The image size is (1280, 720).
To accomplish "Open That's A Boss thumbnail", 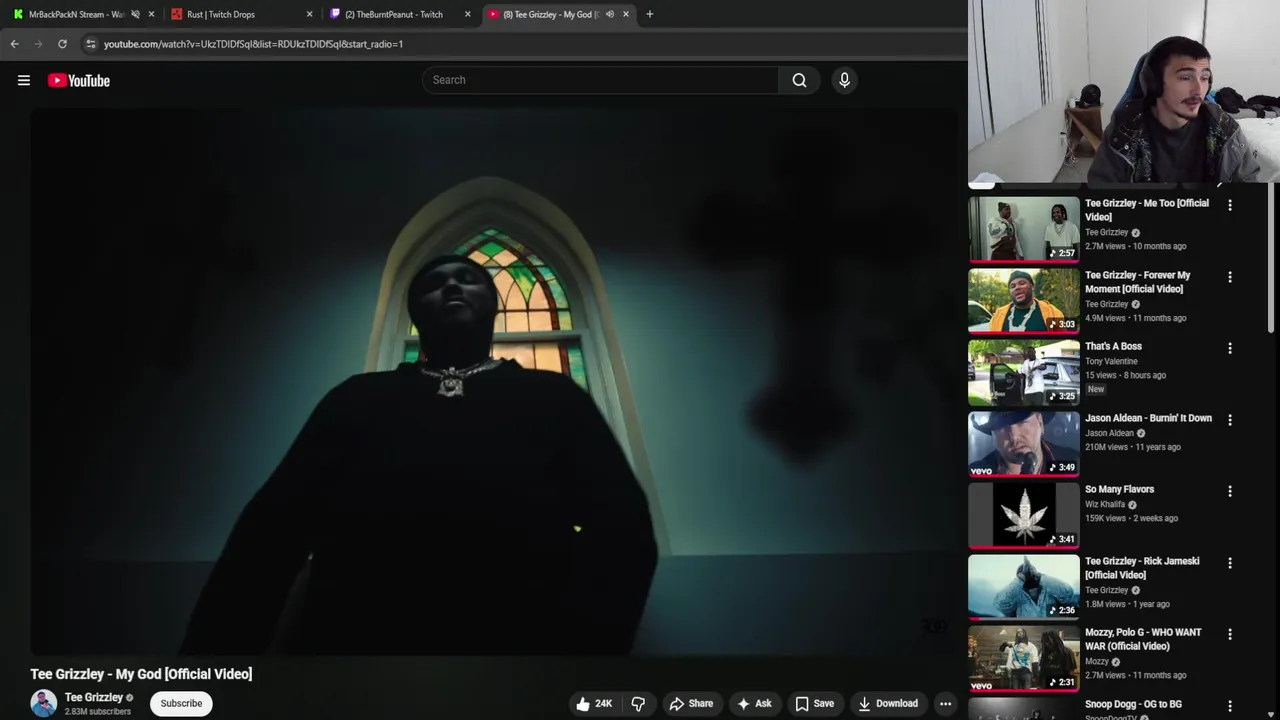I will point(1023,372).
